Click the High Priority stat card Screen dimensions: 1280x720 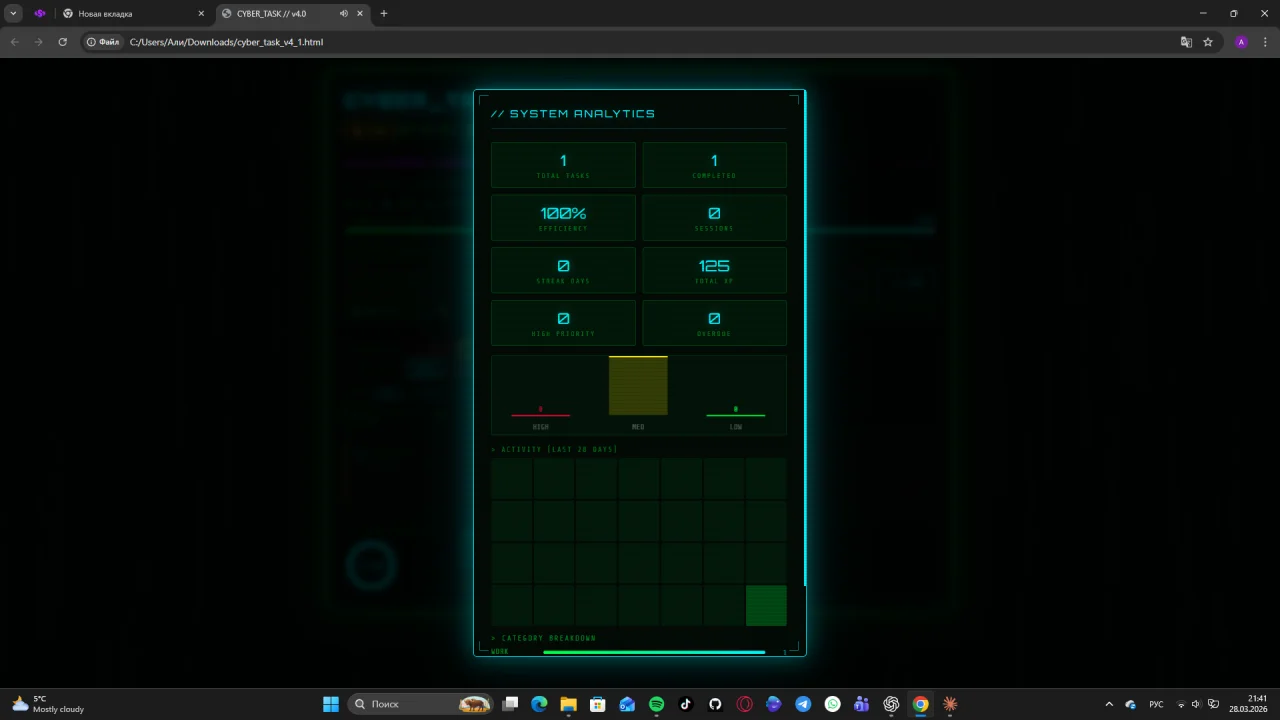(563, 323)
